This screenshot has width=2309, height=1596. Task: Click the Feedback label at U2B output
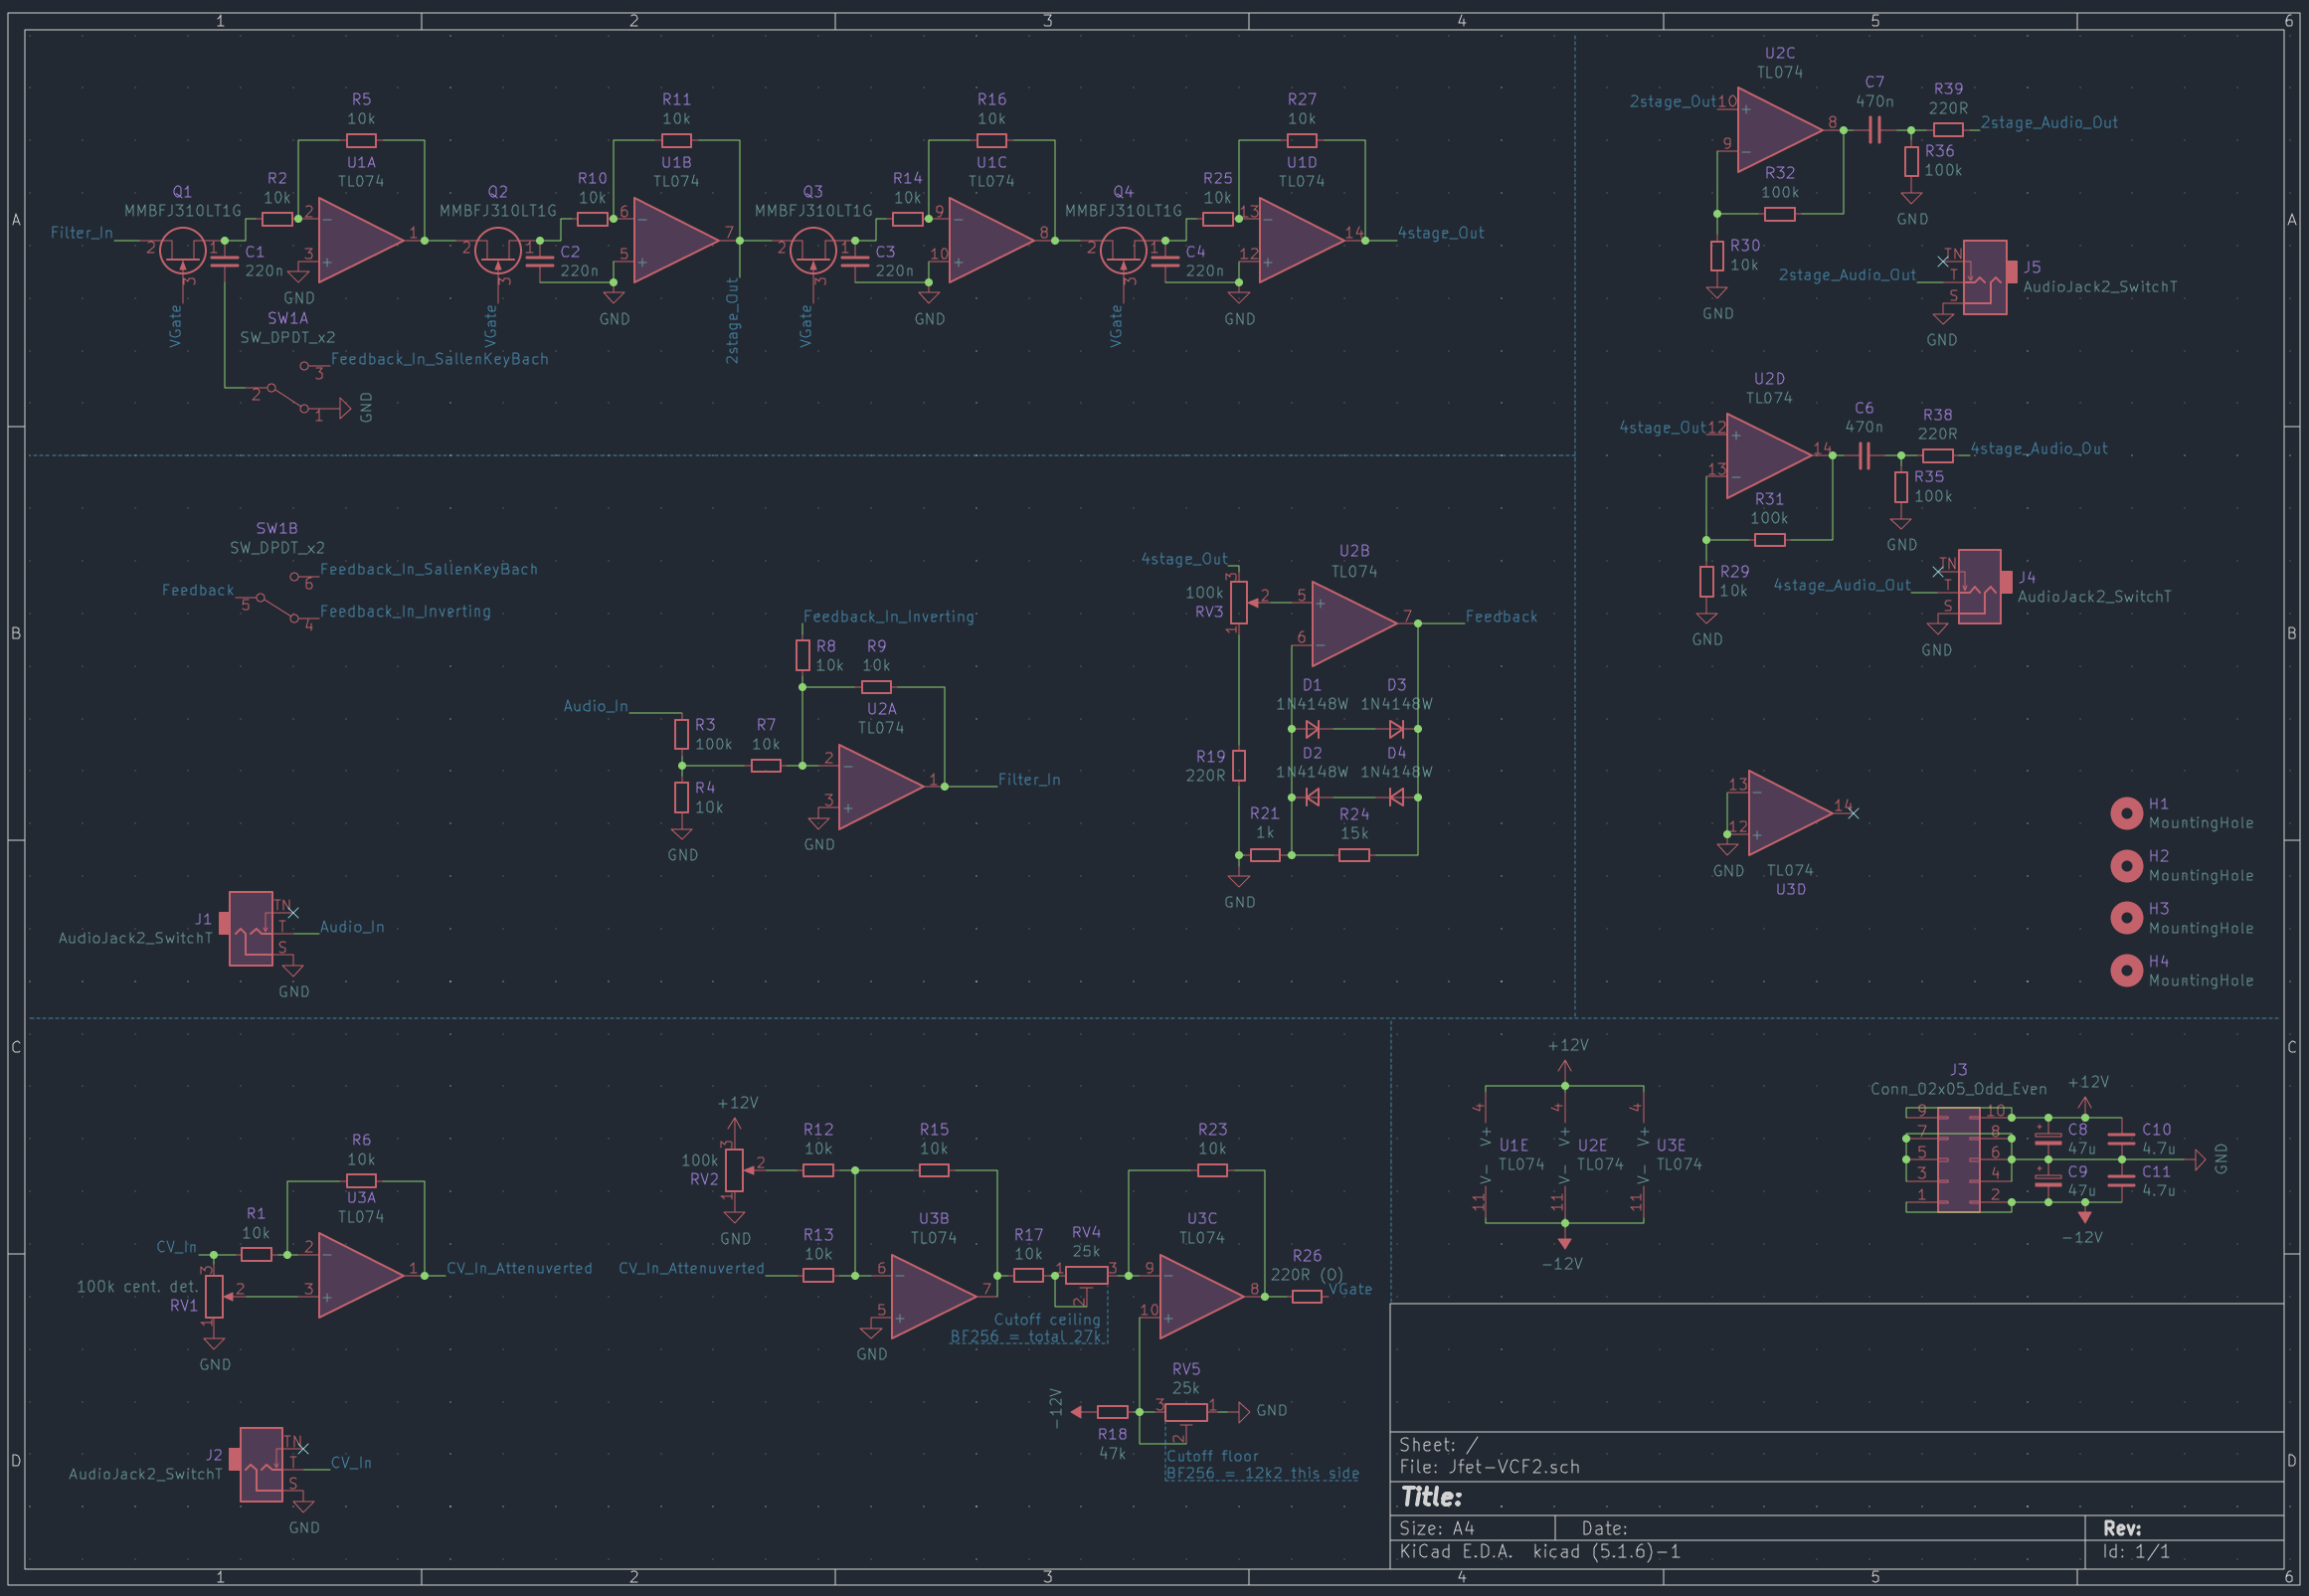(x=1501, y=617)
